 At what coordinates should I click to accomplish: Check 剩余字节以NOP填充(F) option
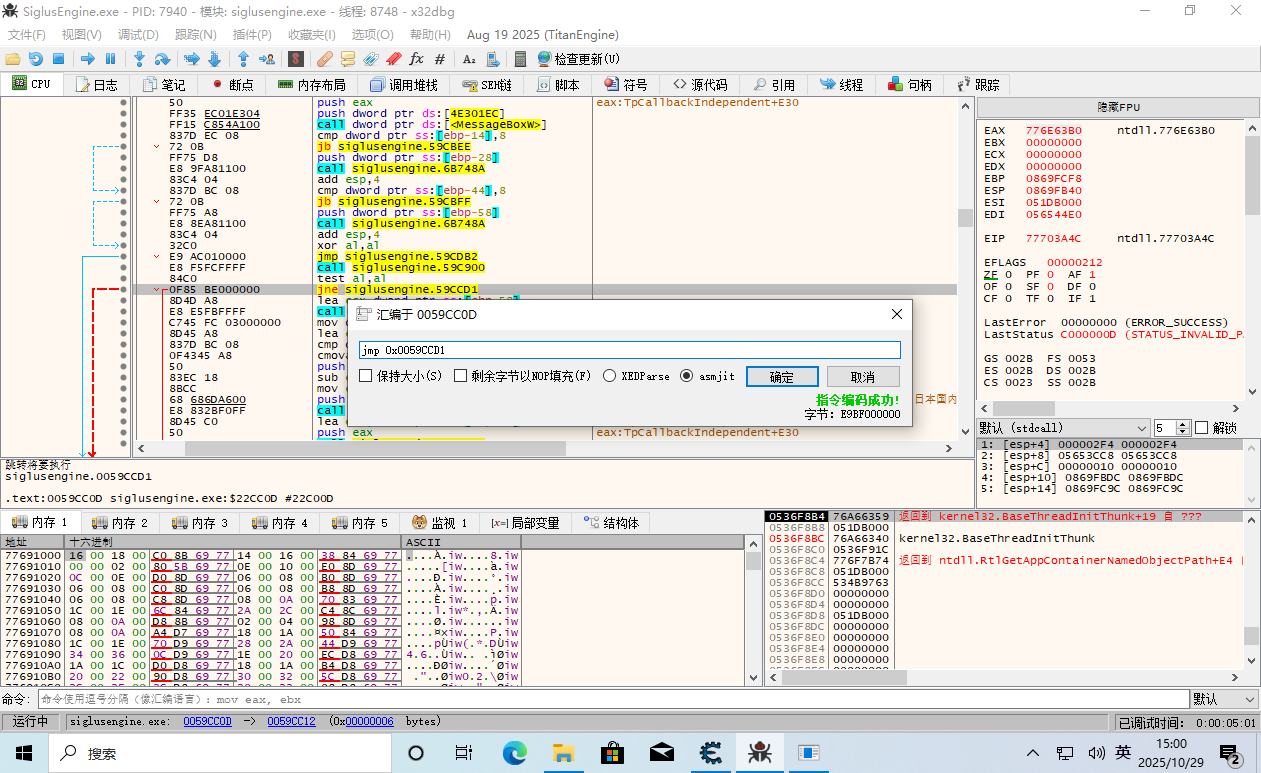[461, 376]
